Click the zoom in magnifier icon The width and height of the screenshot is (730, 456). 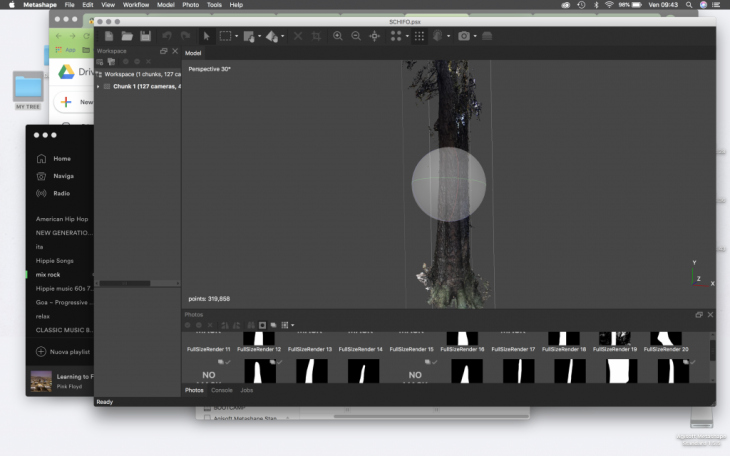338,36
